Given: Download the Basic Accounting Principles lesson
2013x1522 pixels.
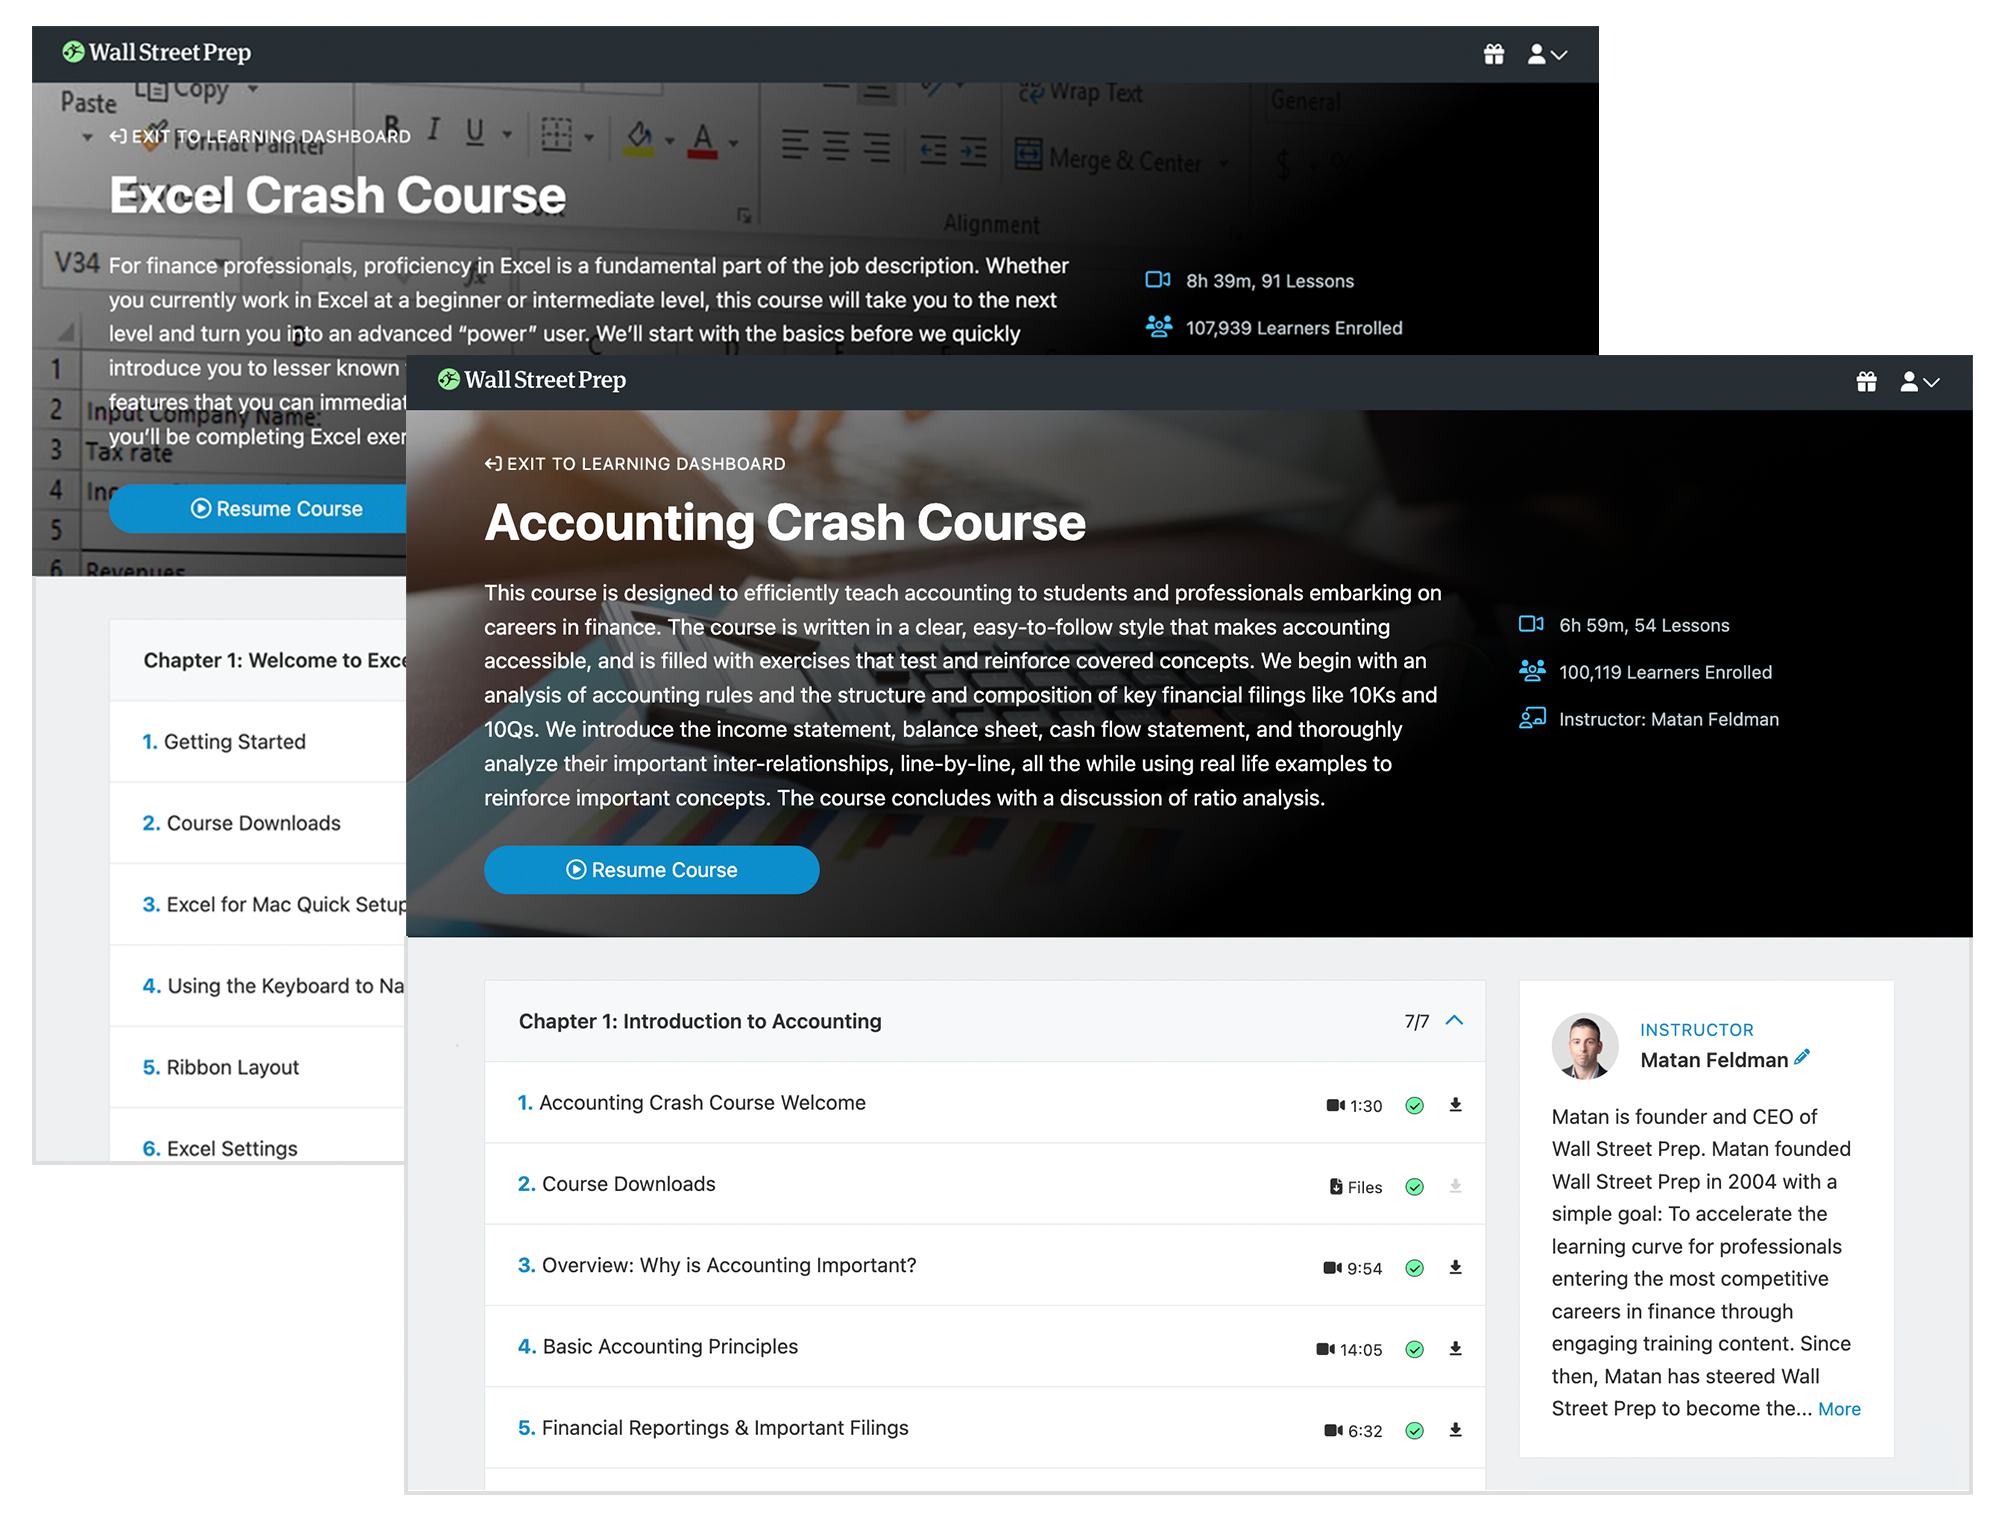Looking at the screenshot, I should 1456,1349.
